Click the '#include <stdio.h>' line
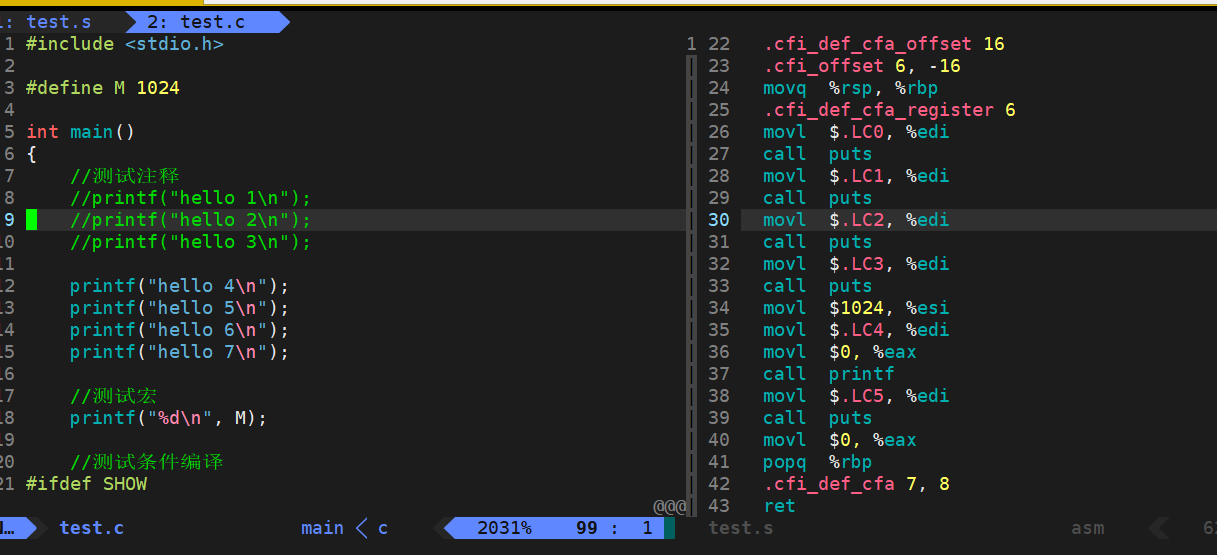Screen dimensions: 1217x555 (x=125, y=44)
